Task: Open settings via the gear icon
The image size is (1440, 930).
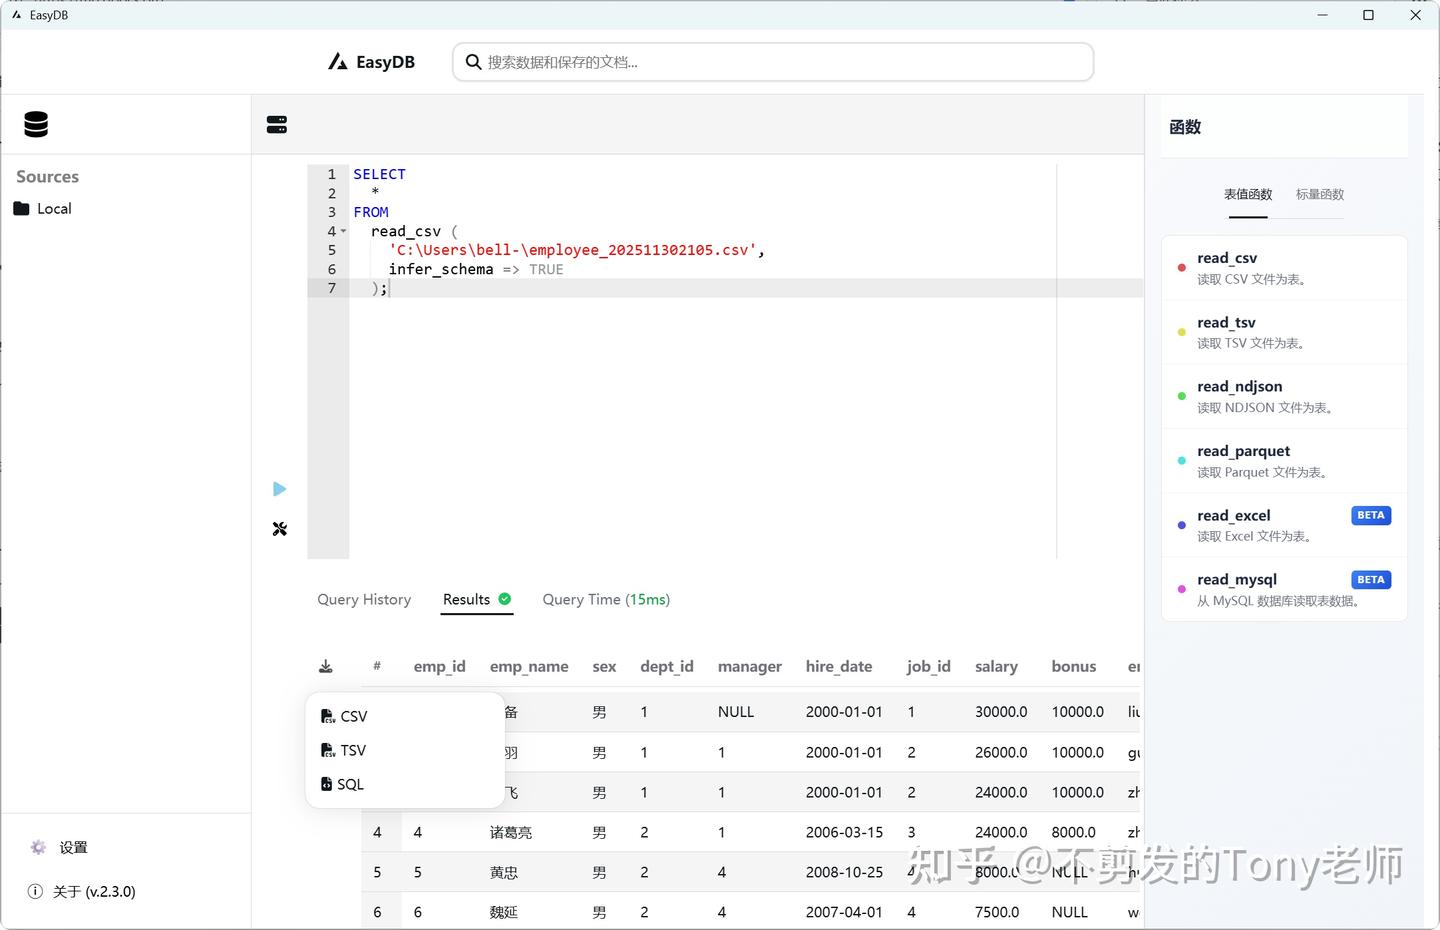Action: 38,846
